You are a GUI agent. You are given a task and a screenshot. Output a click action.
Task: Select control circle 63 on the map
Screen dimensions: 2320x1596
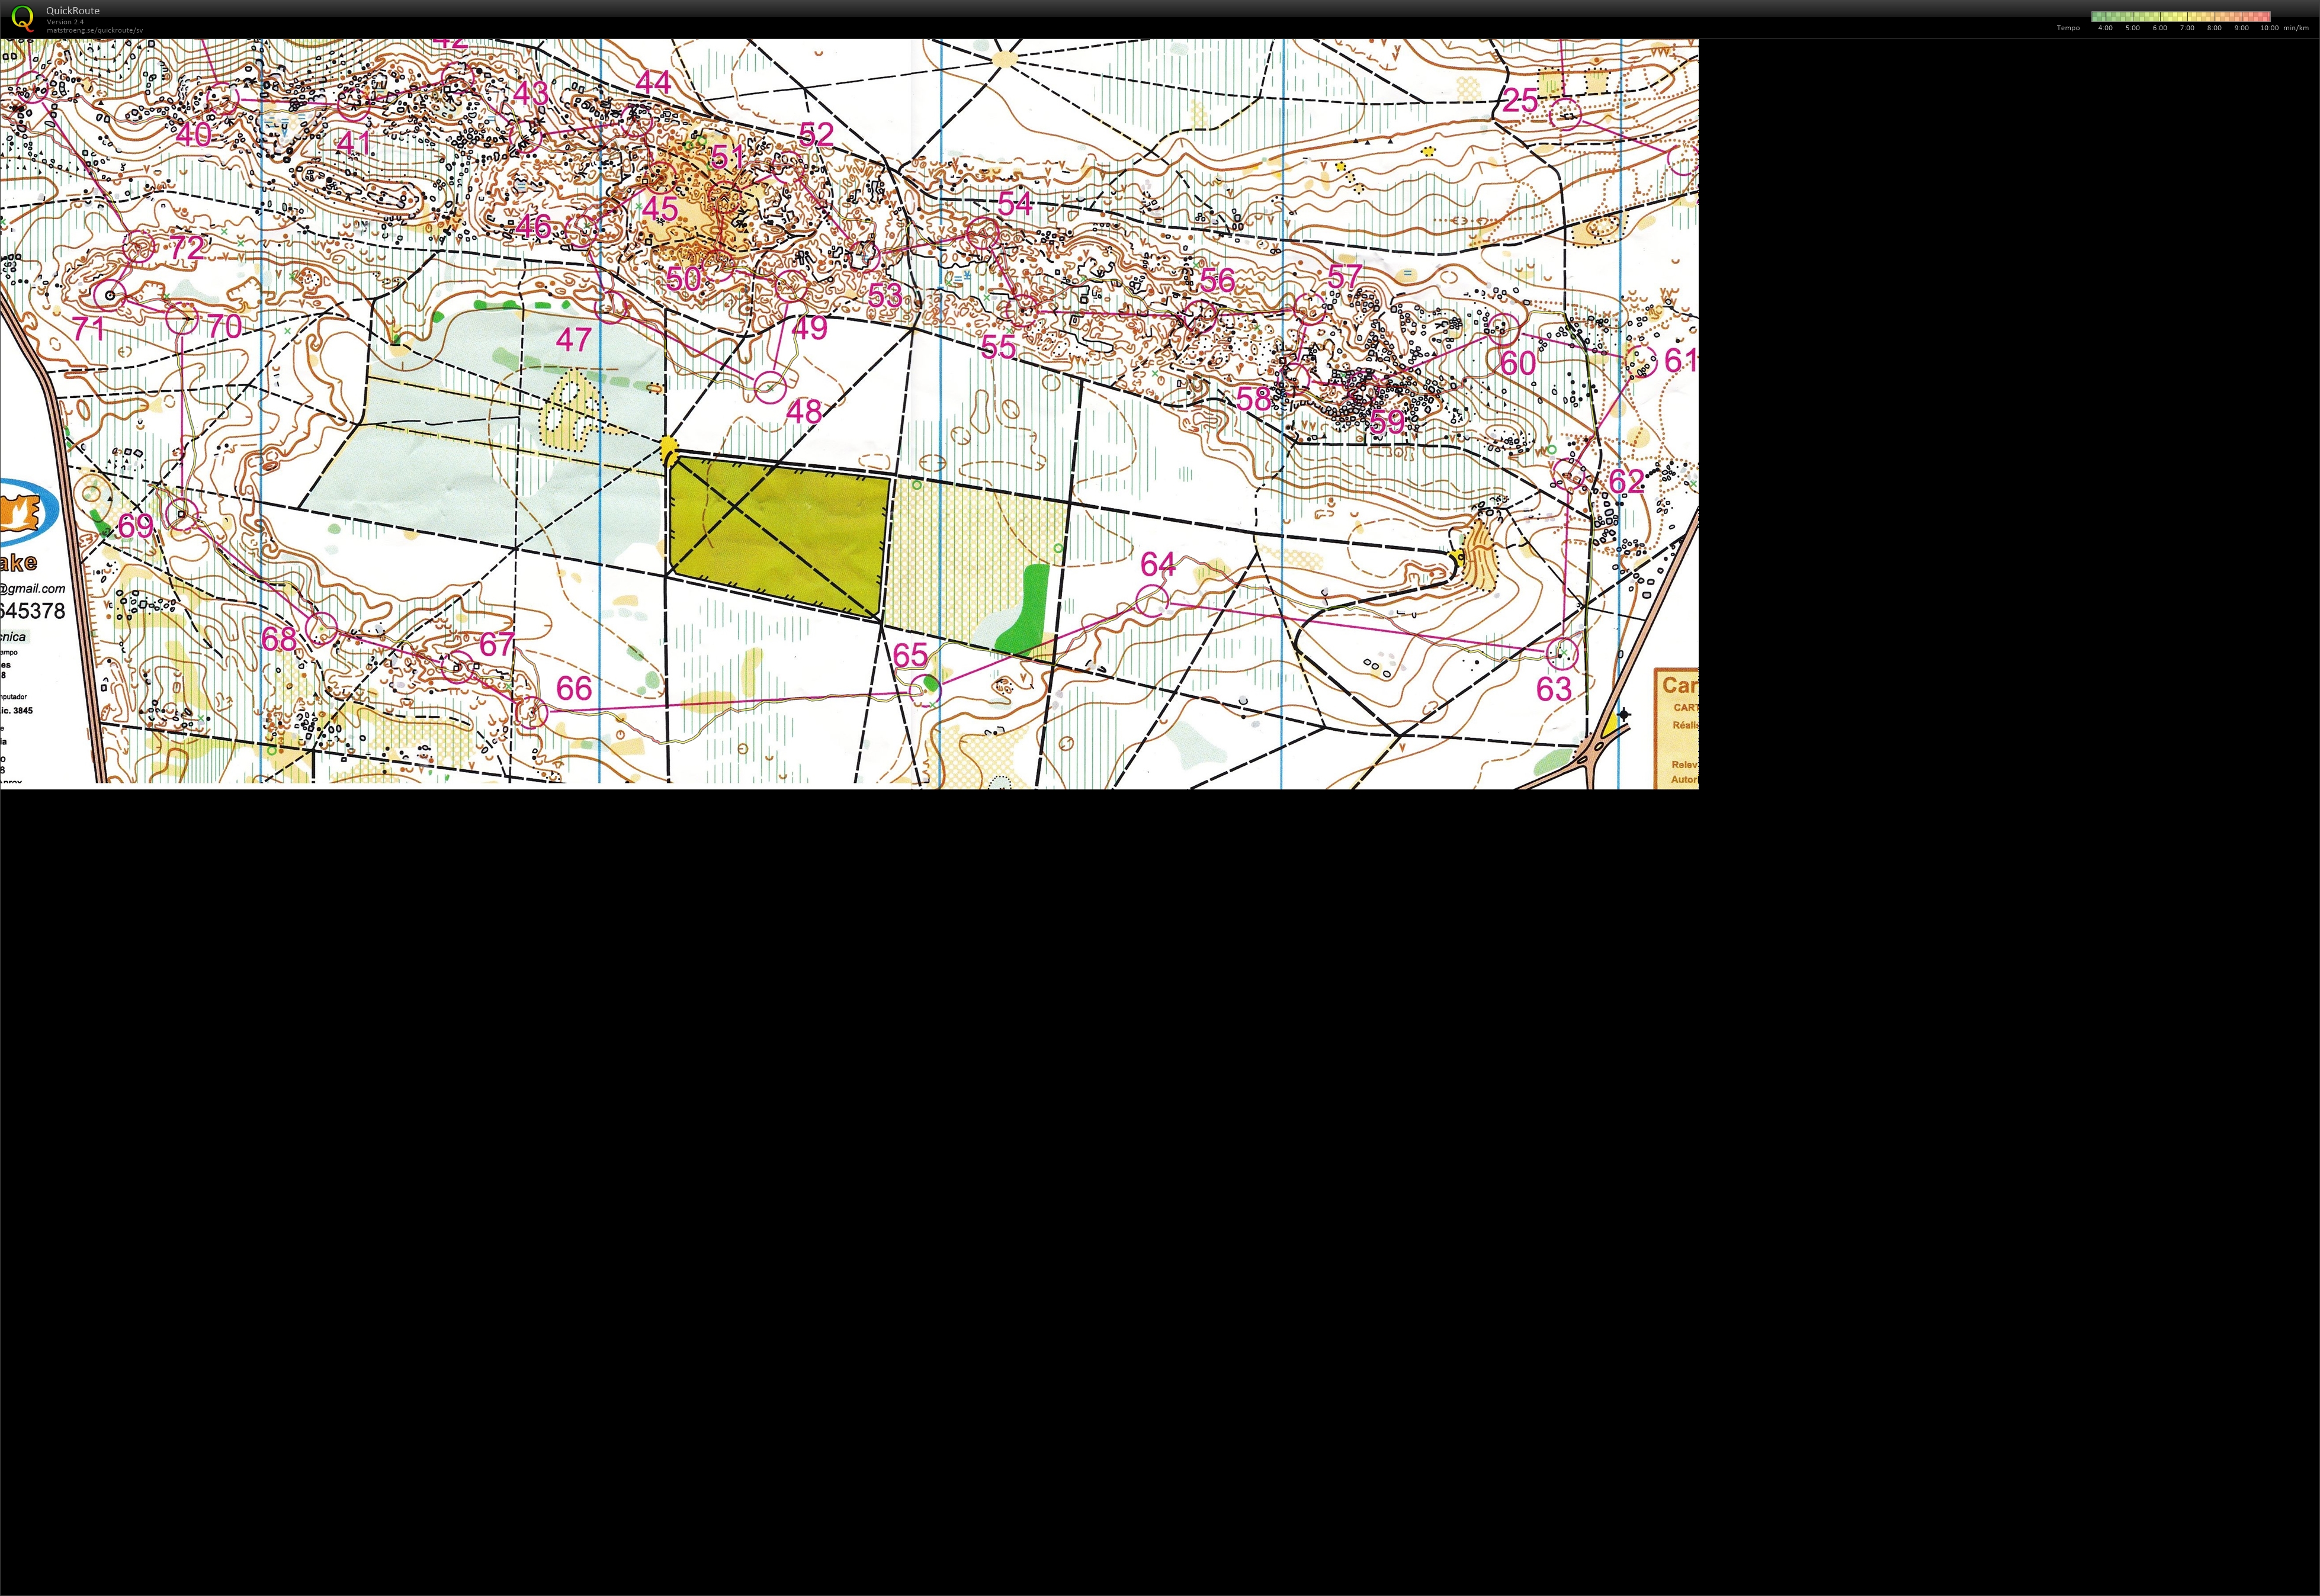click(x=1562, y=654)
